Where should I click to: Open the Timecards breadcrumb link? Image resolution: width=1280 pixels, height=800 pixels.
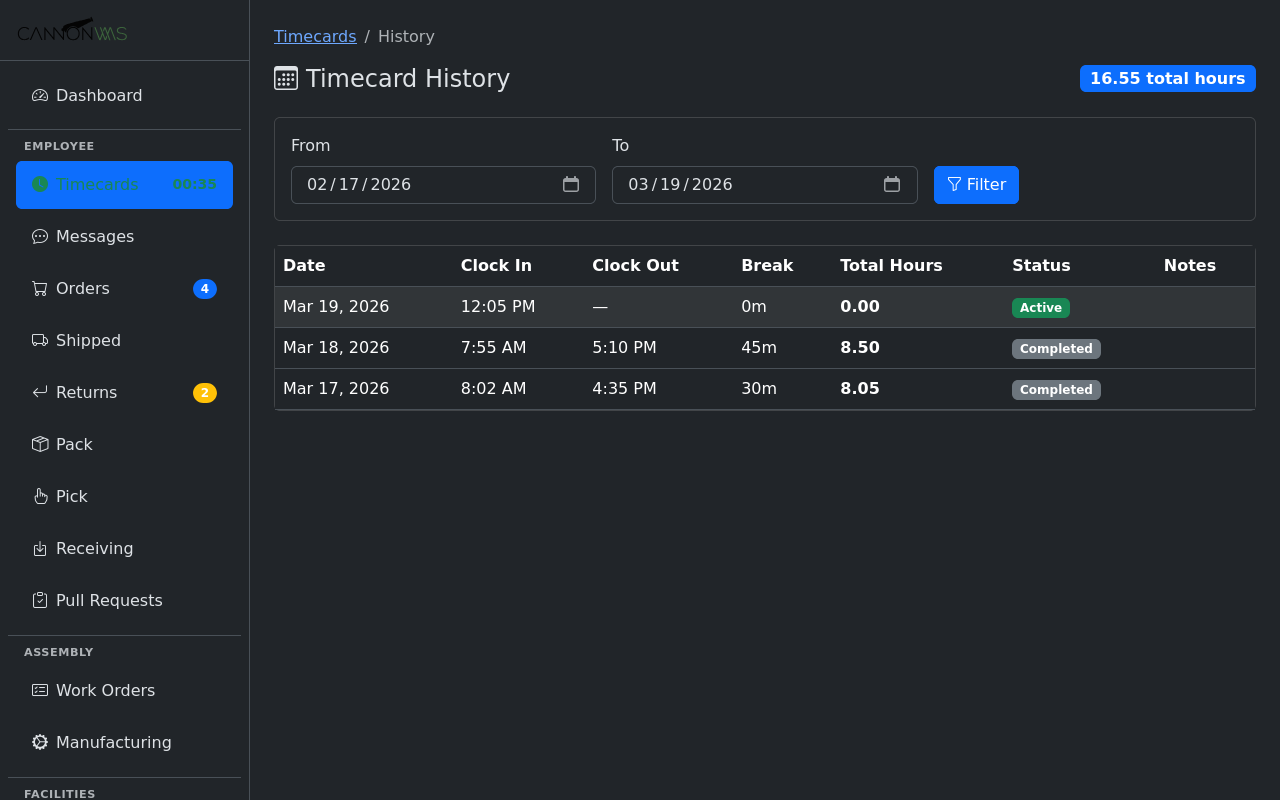pos(315,36)
